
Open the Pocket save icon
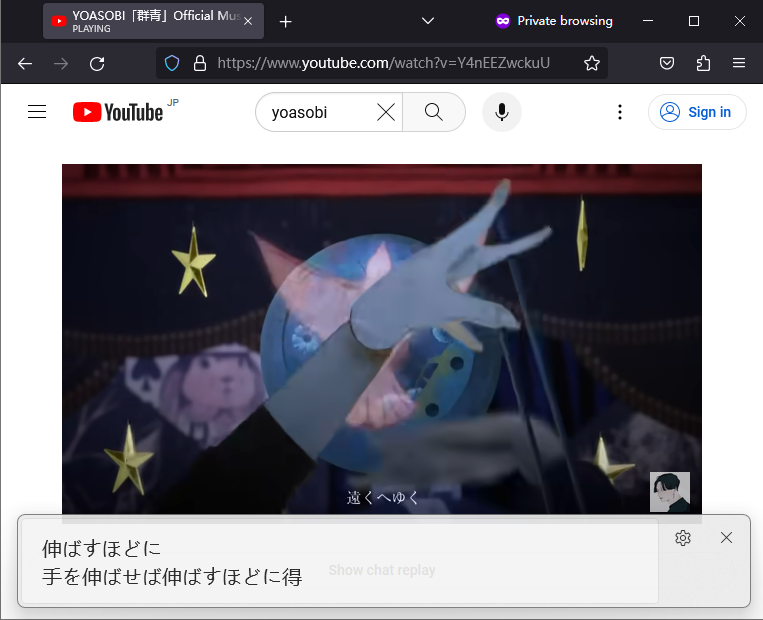(x=667, y=63)
